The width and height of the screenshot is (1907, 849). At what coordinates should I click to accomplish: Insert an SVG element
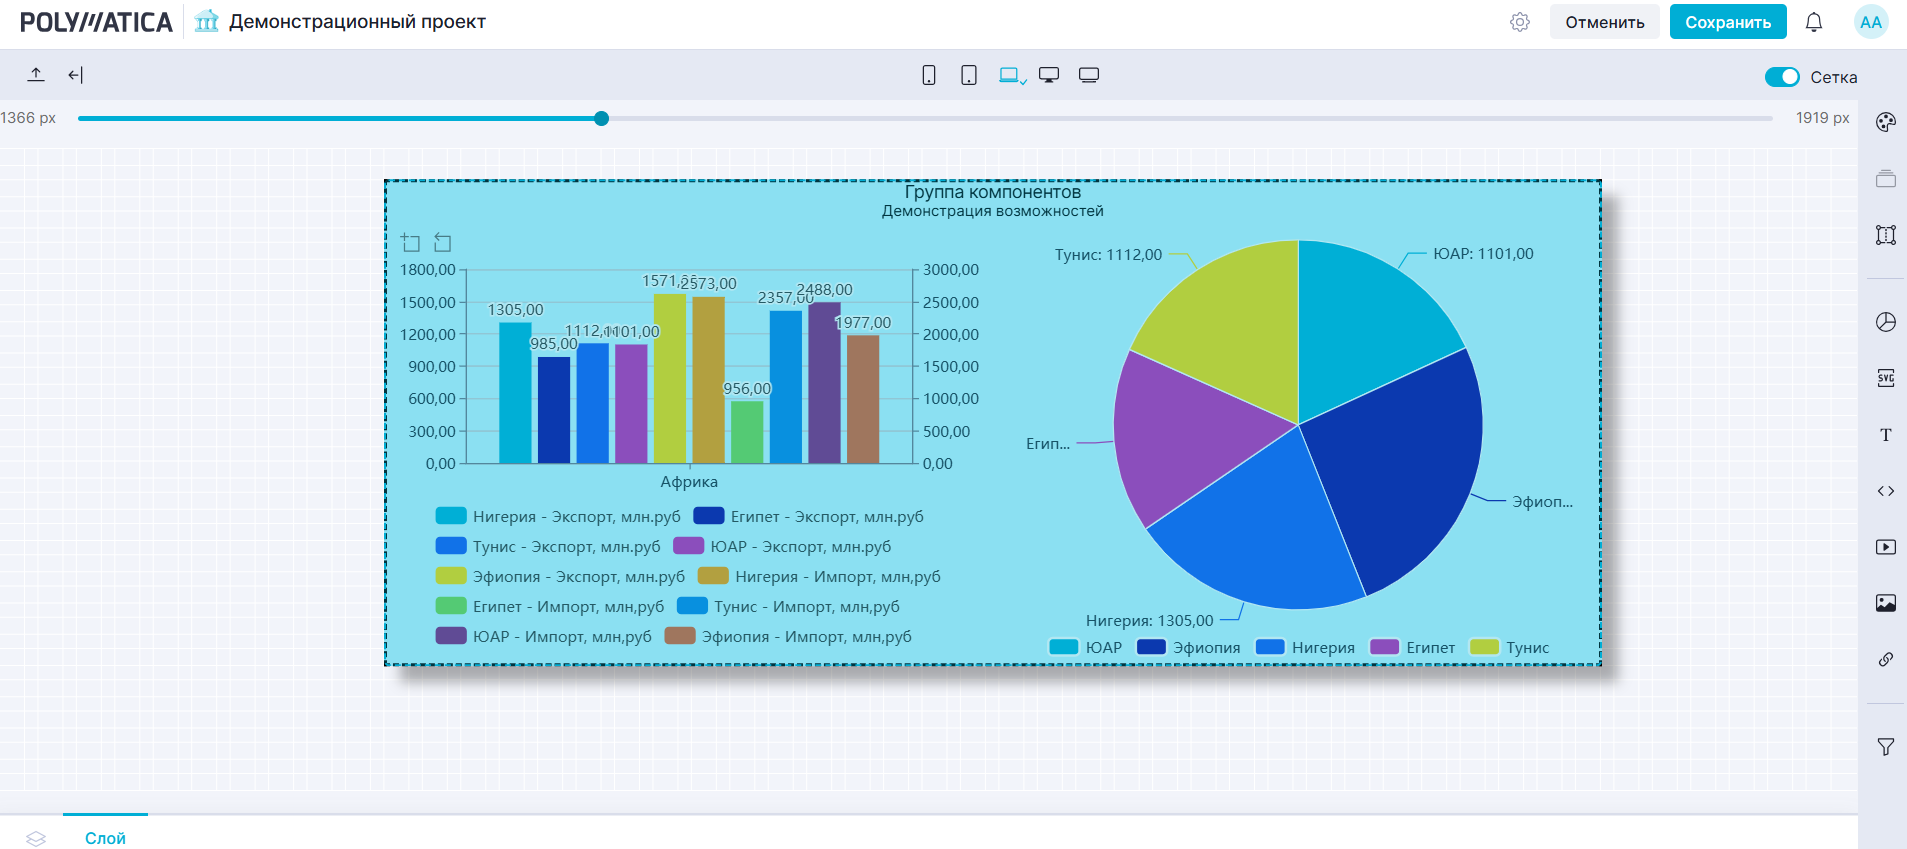coord(1885,378)
